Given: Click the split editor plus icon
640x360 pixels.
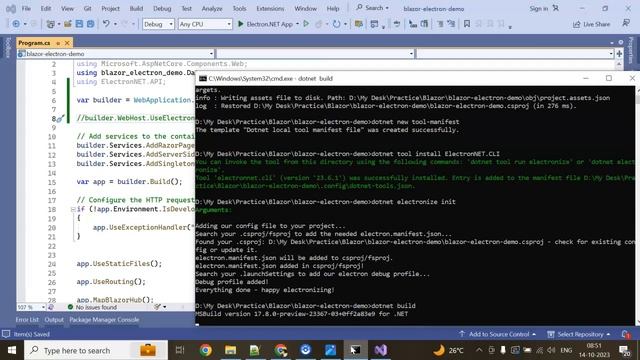Looking at the screenshot, I should pos(619,53).
